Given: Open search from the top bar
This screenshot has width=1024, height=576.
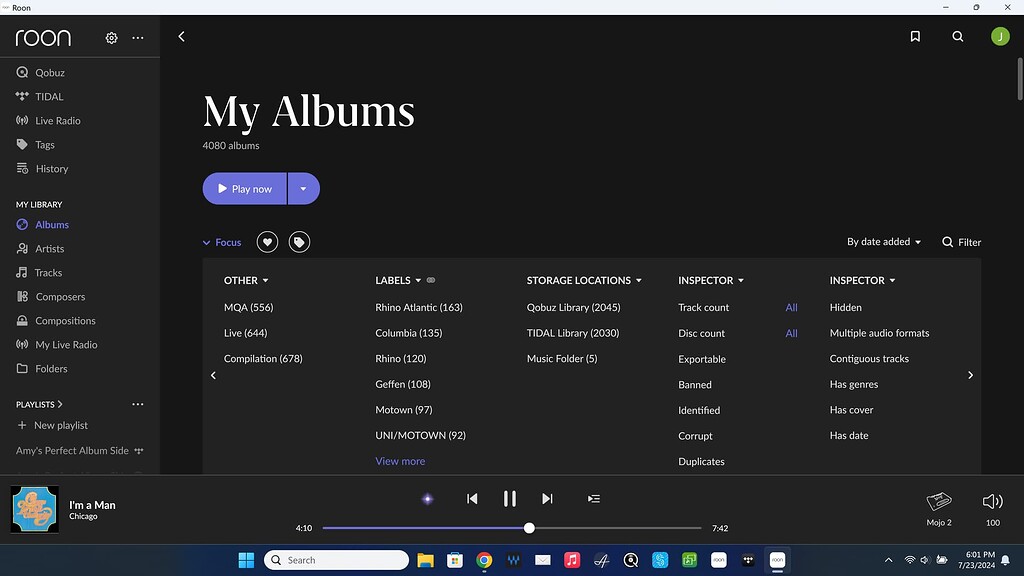Looking at the screenshot, I should click(x=957, y=36).
